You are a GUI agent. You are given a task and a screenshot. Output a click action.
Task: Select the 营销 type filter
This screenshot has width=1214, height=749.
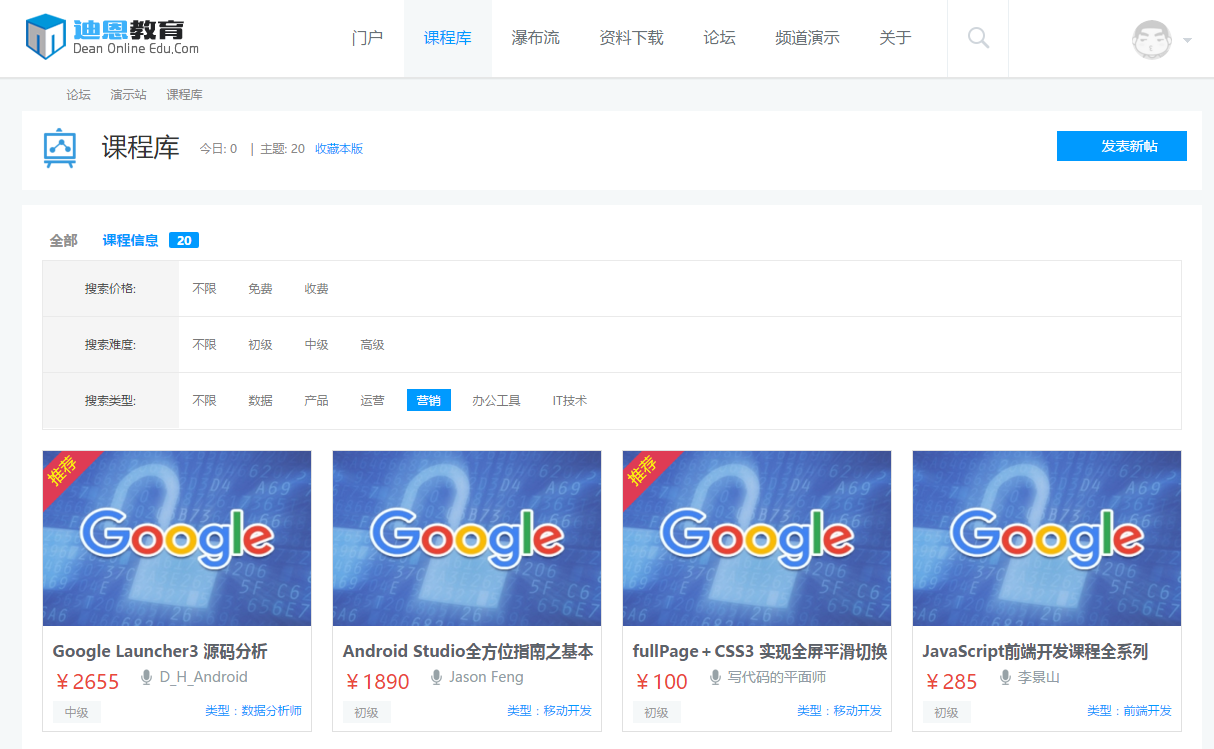428,401
